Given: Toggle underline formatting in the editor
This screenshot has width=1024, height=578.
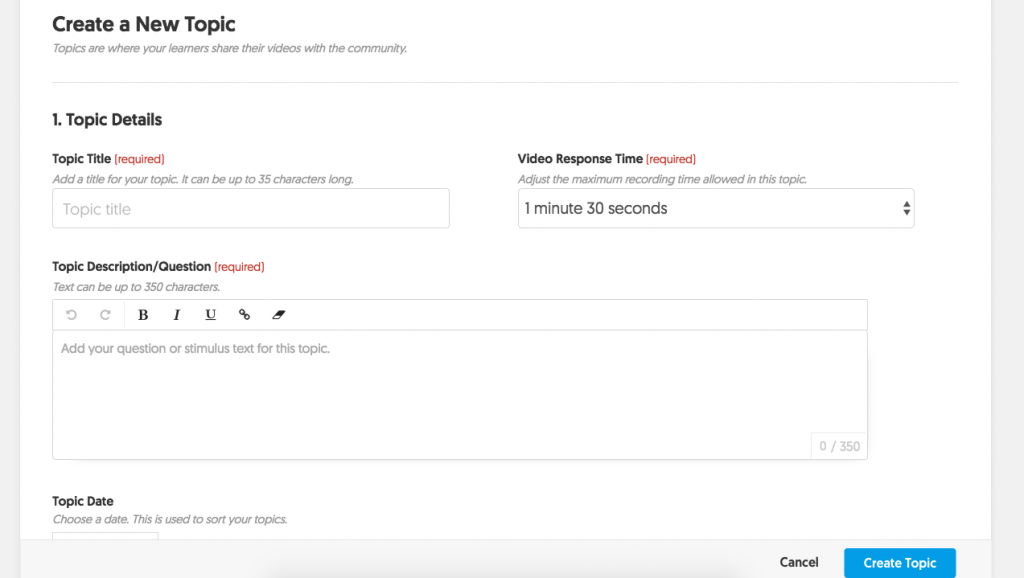Looking at the screenshot, I should 210,314.
